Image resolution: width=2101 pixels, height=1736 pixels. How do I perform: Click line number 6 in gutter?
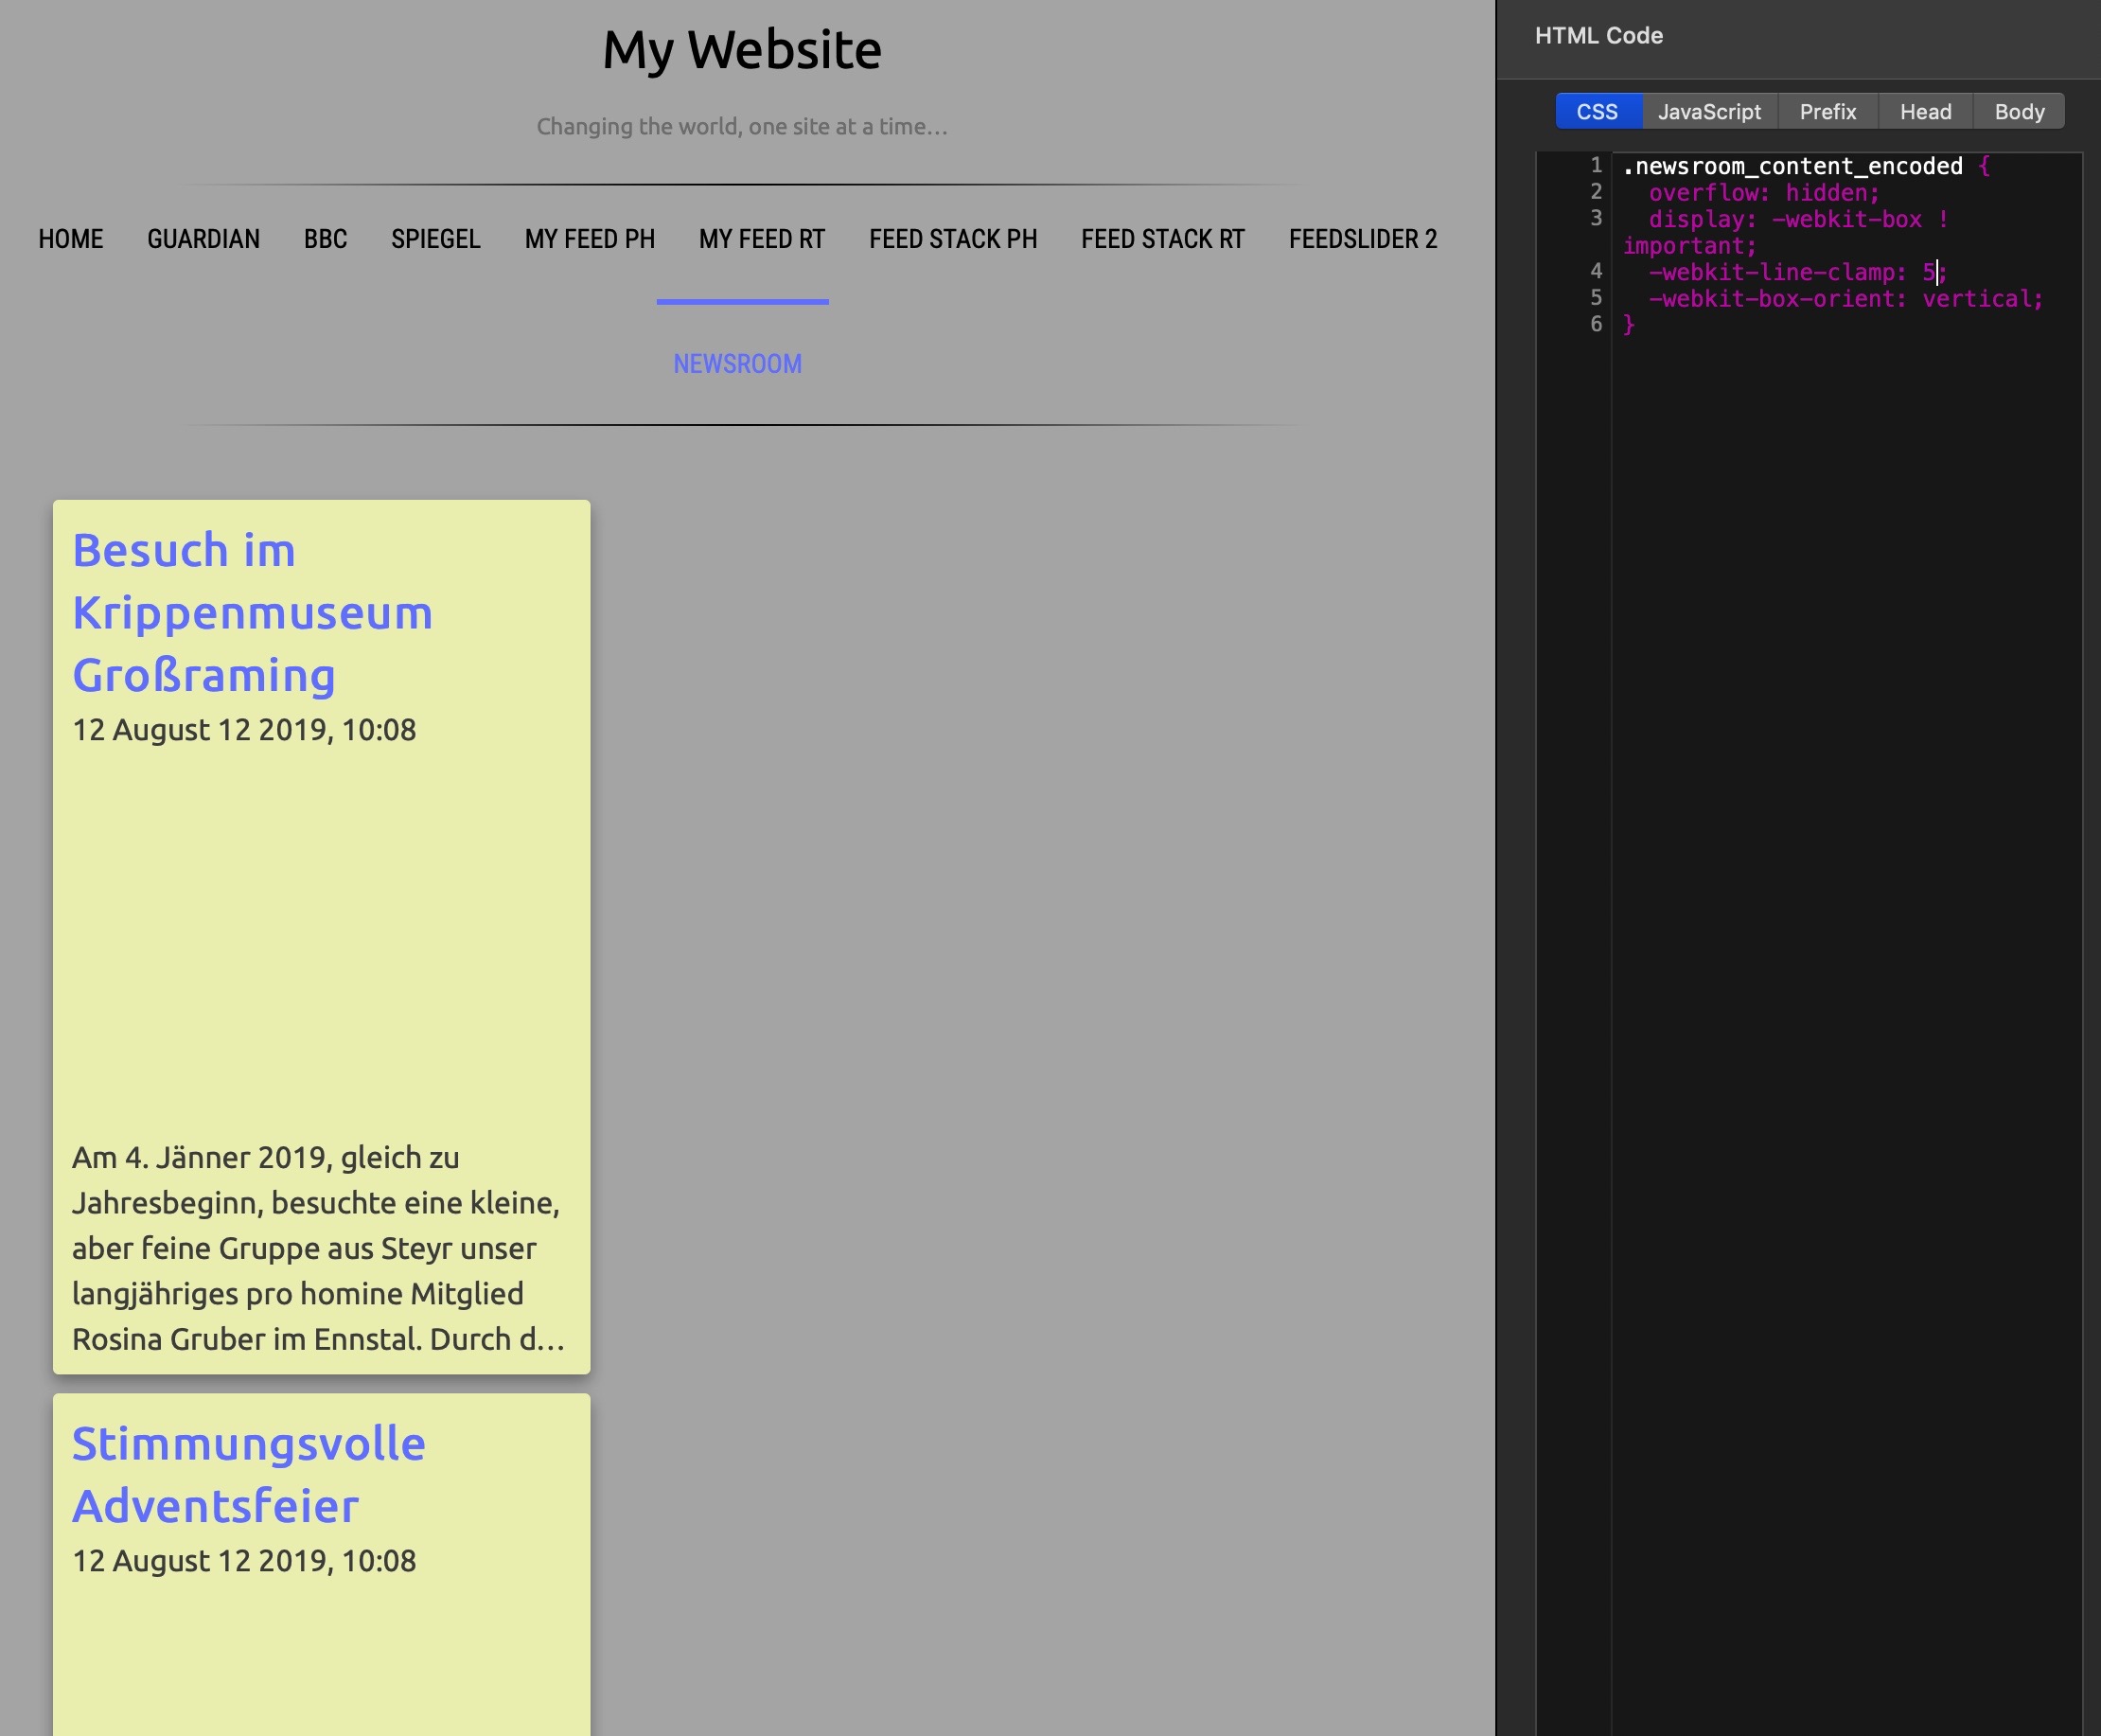point(1595,324)
